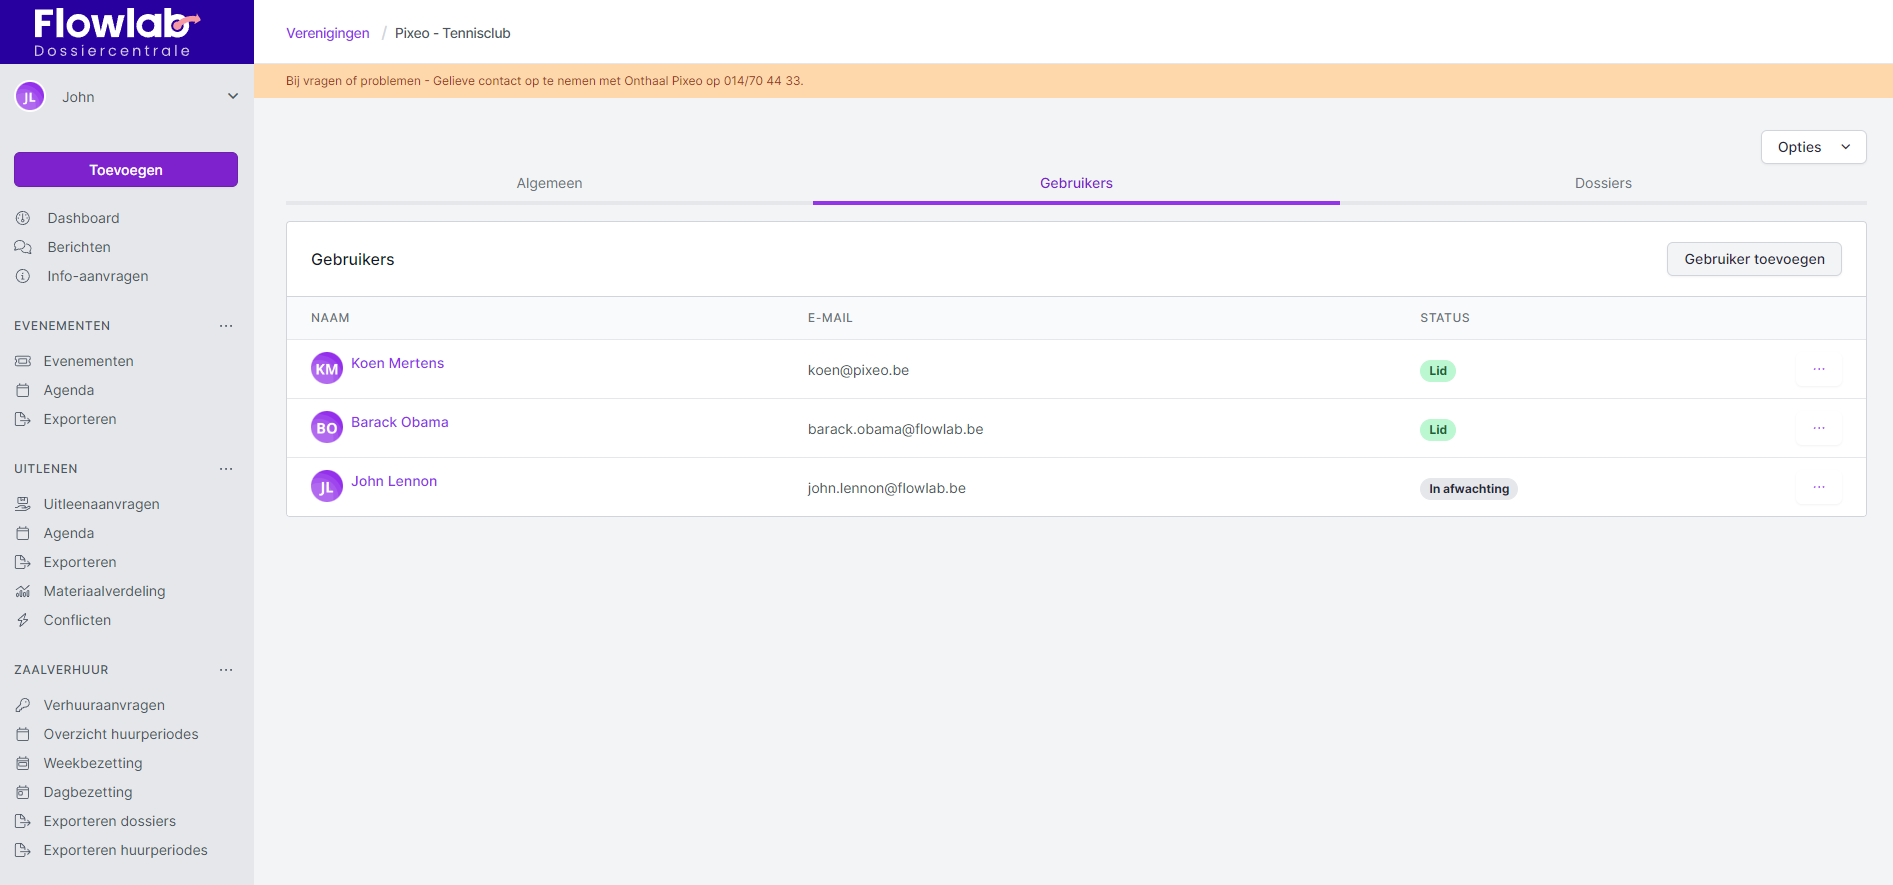Expand the John user account menu
Viewport: 1893px width, 885px height.
coord(232,97)
